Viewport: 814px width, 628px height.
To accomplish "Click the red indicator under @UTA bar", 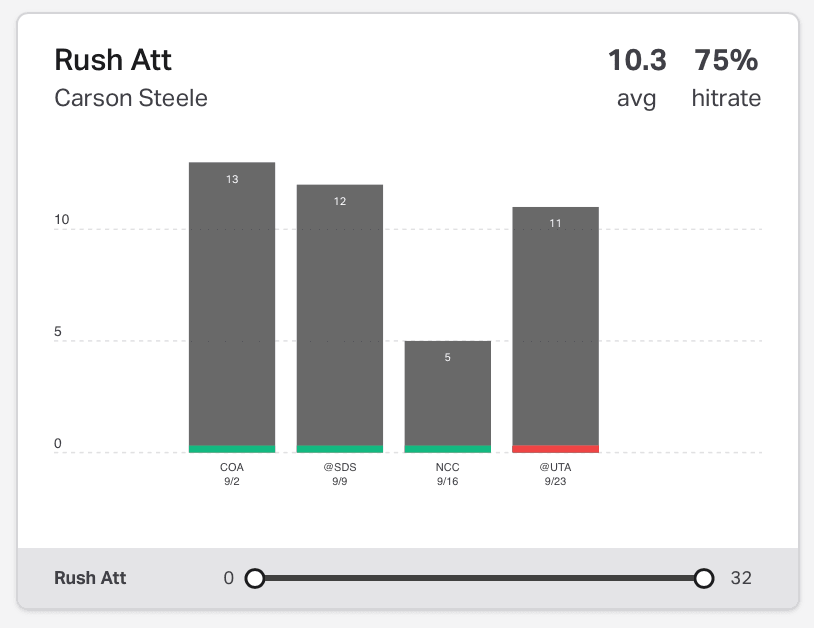I will pos(555,449).
